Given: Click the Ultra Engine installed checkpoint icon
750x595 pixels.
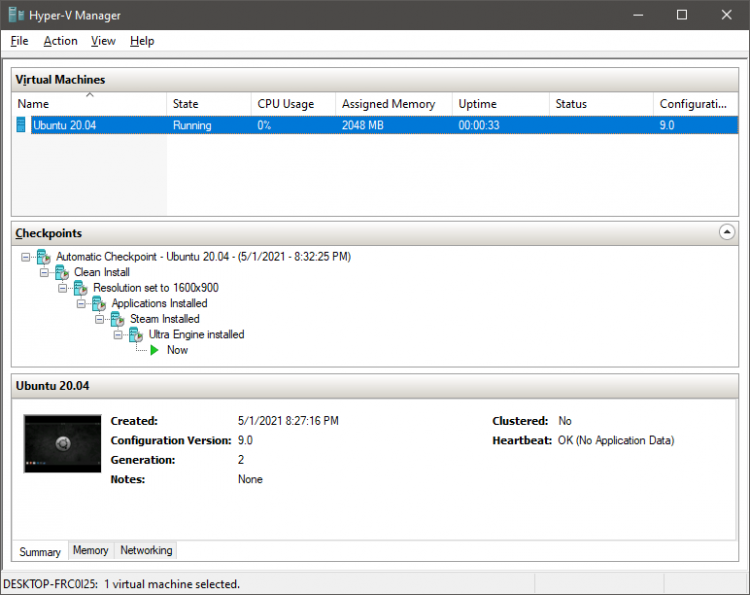Looking at the screenshot, I should pos(136,335).
